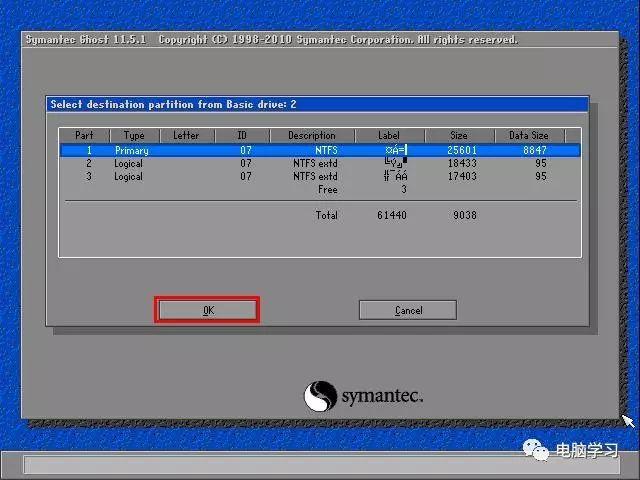
Task: Click the Letter column header
Action: pos(186,135)
